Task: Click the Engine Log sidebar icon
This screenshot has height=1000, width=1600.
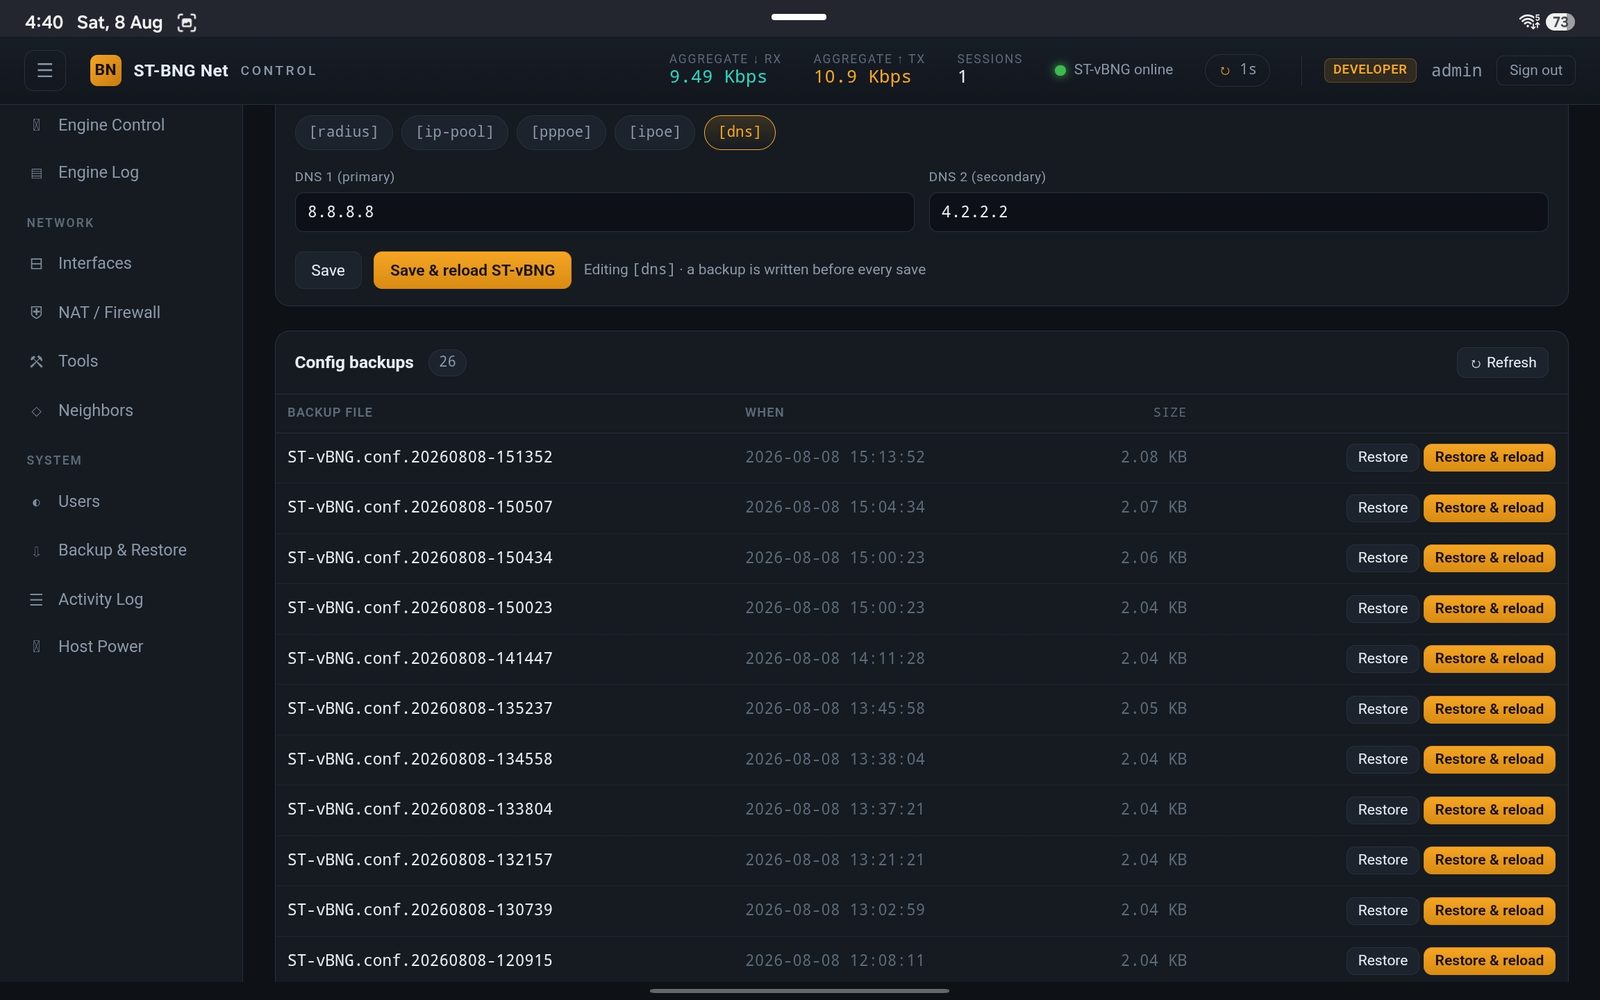Action: click(36, 173)
